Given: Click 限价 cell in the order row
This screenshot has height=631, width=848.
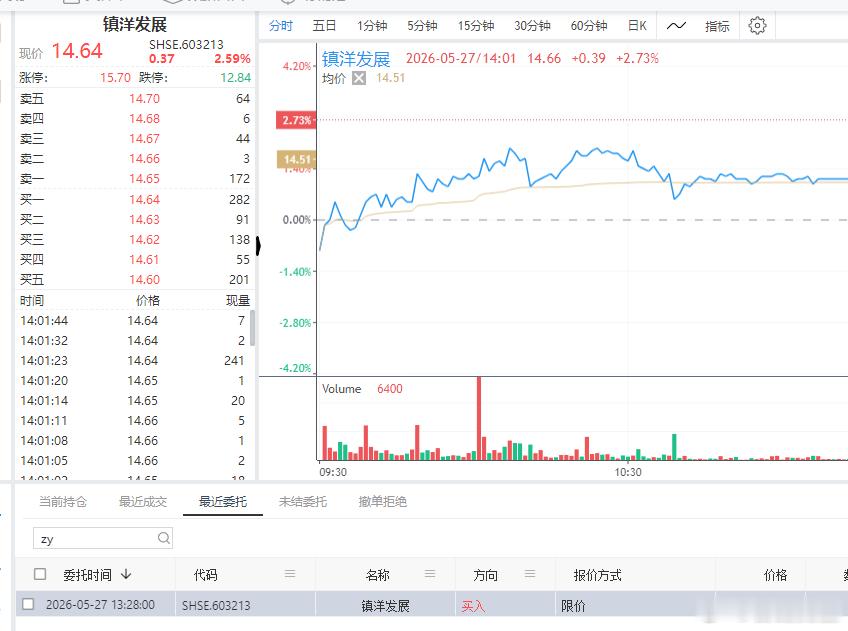Looking at the screenshot, I should [573, 606].
